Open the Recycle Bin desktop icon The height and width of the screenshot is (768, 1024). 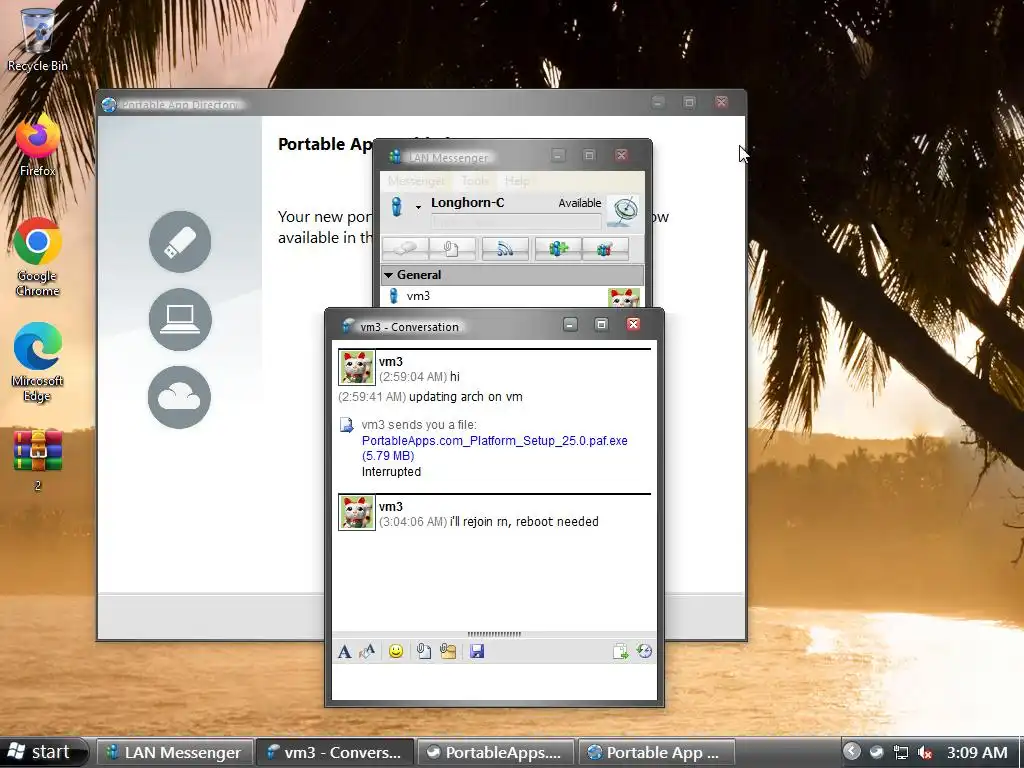[x=37, y=38]
